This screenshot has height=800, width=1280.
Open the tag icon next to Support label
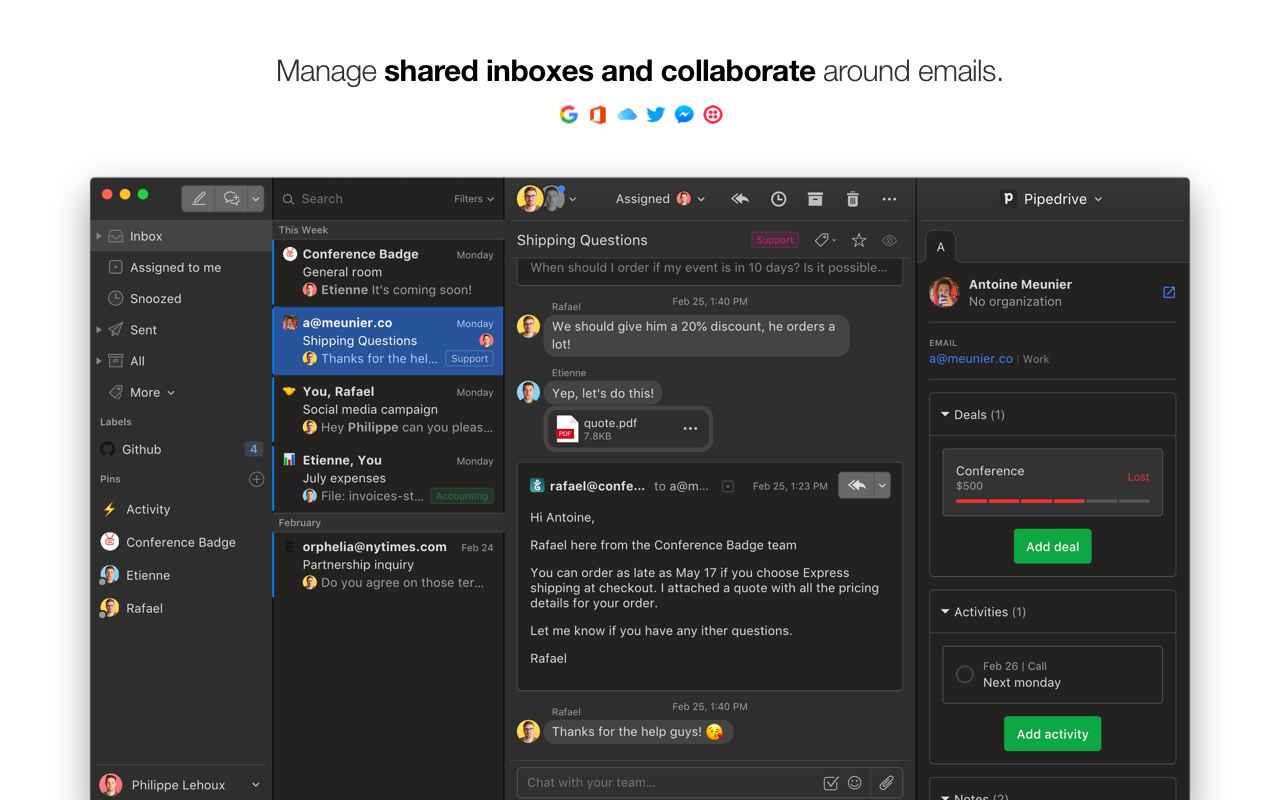click(x=821, y=240)
